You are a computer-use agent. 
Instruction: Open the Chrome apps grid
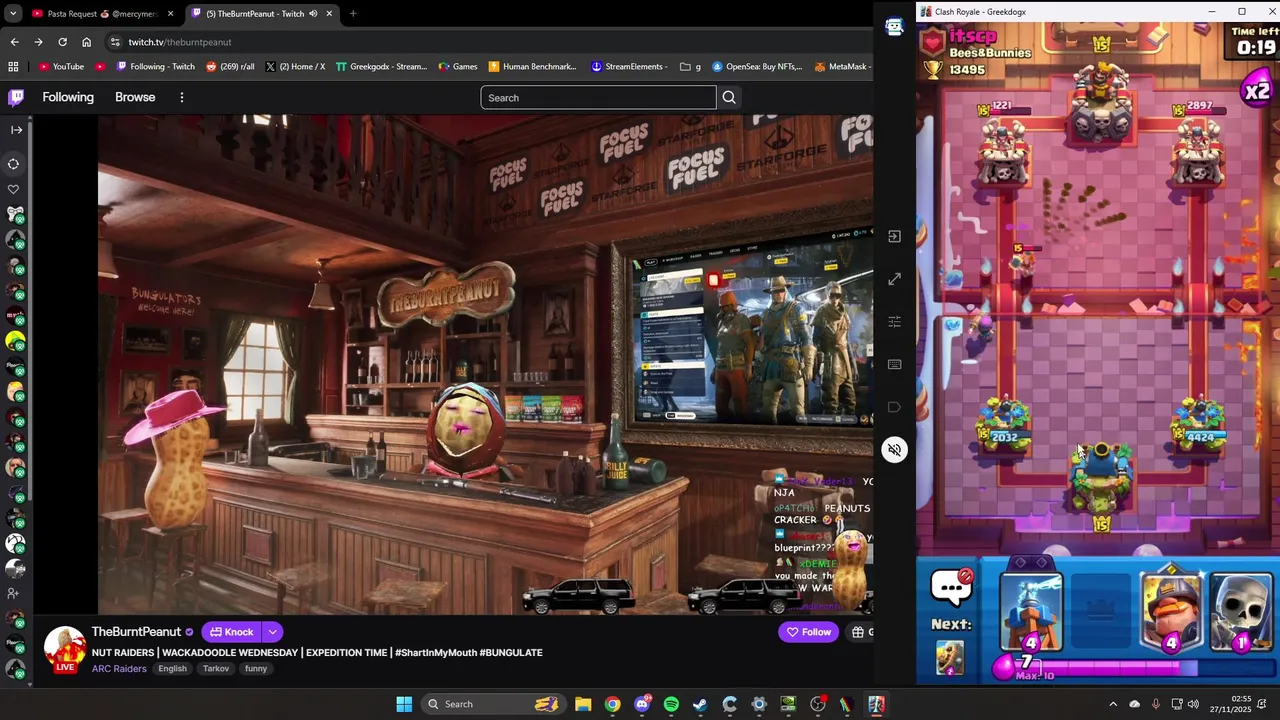13,67
